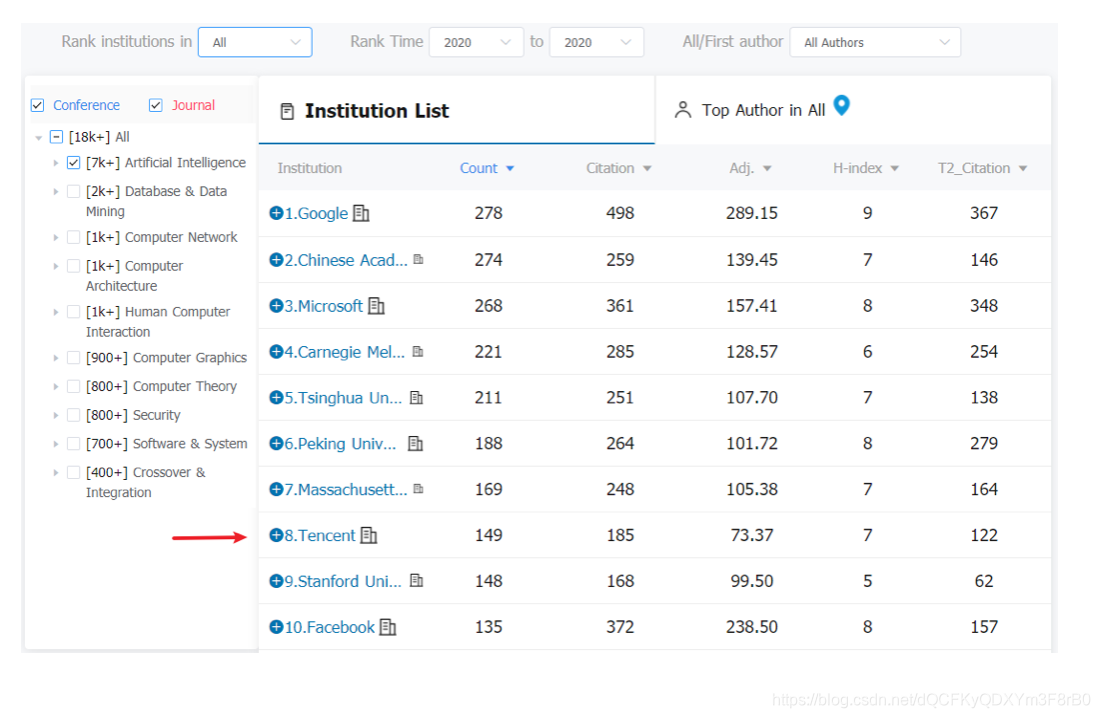Expand Security tree node
The width and height of the screenshot is (1100, 718).
point(55,415)
